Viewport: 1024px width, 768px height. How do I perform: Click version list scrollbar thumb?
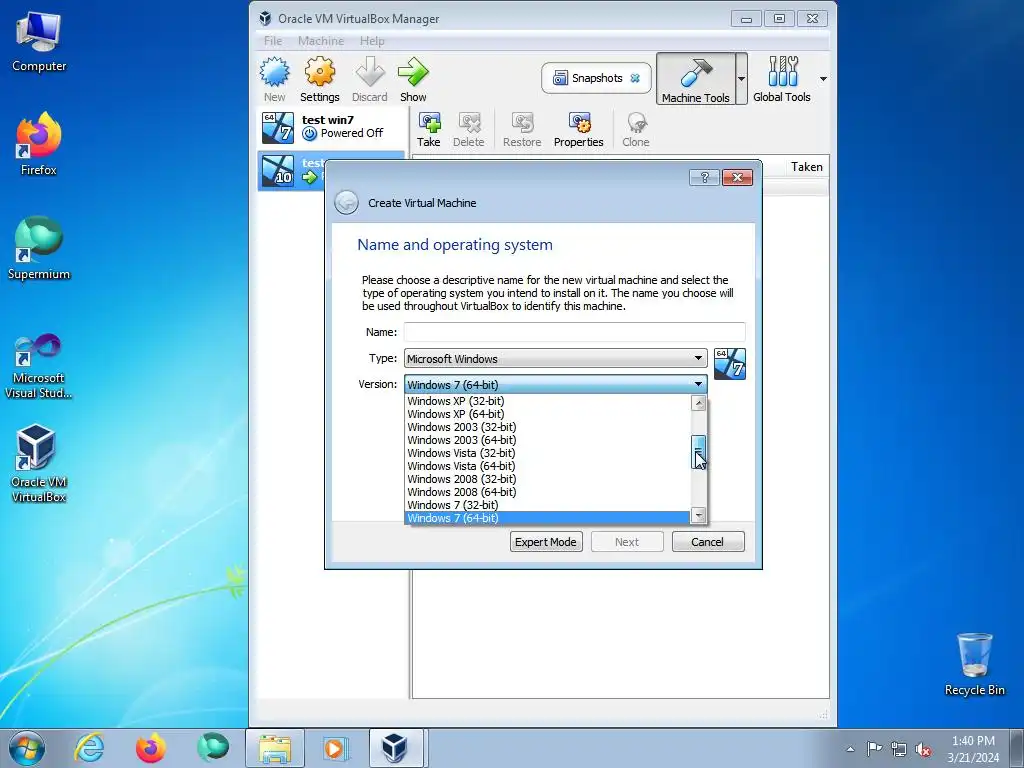click(698, 452)
